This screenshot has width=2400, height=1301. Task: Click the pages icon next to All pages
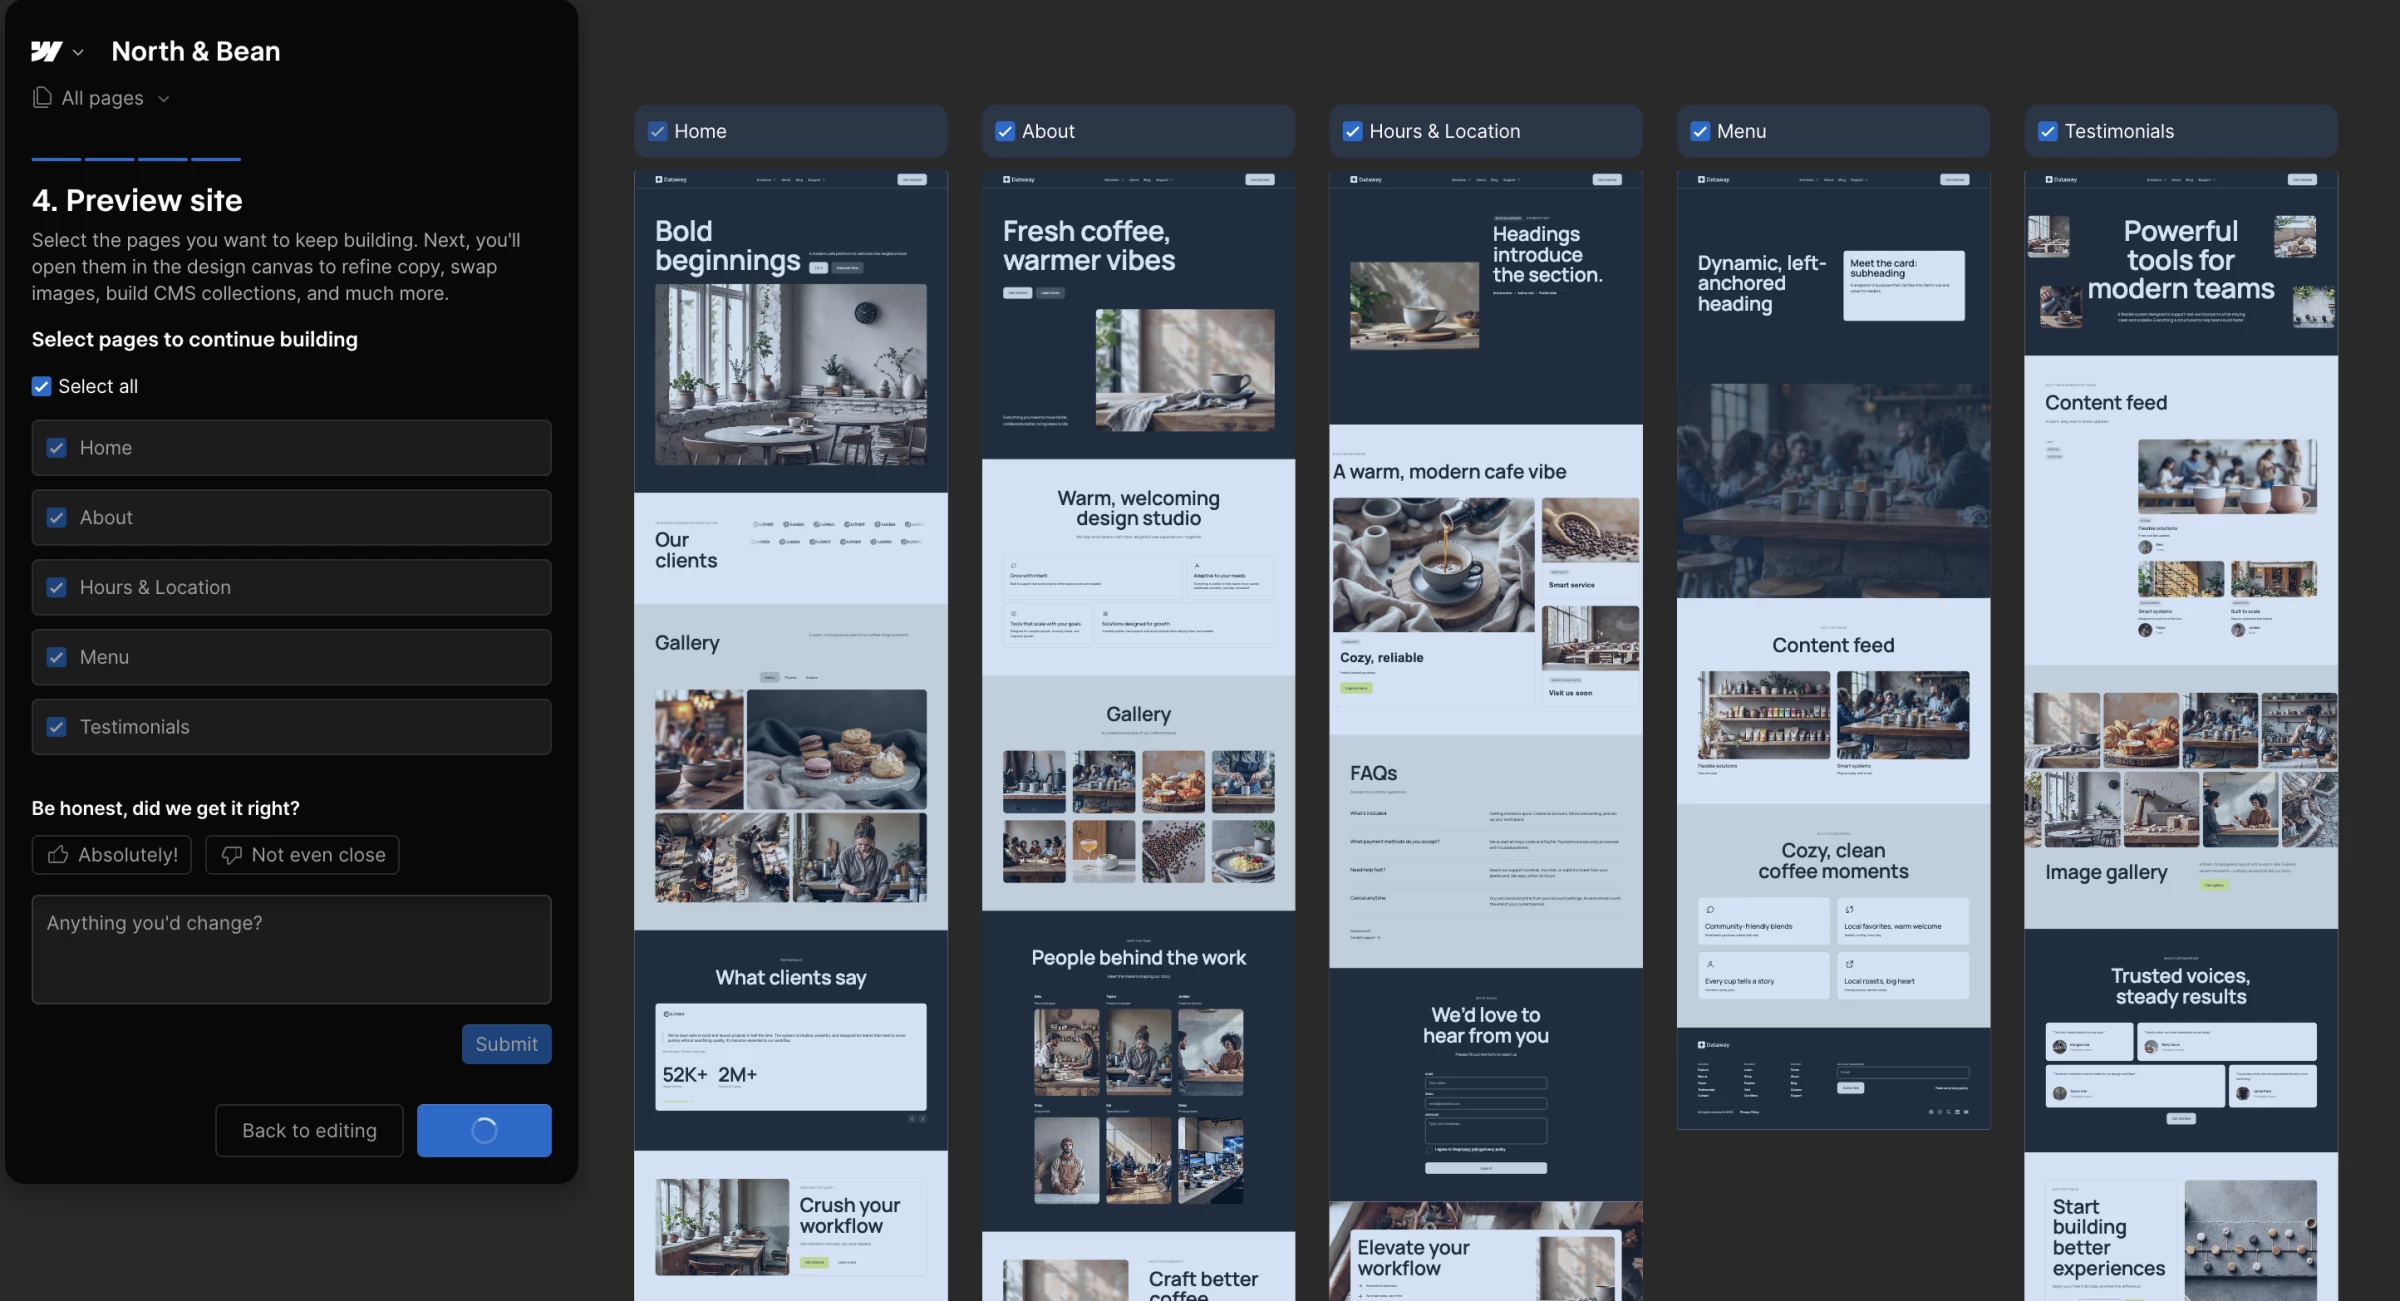point(42,97)
